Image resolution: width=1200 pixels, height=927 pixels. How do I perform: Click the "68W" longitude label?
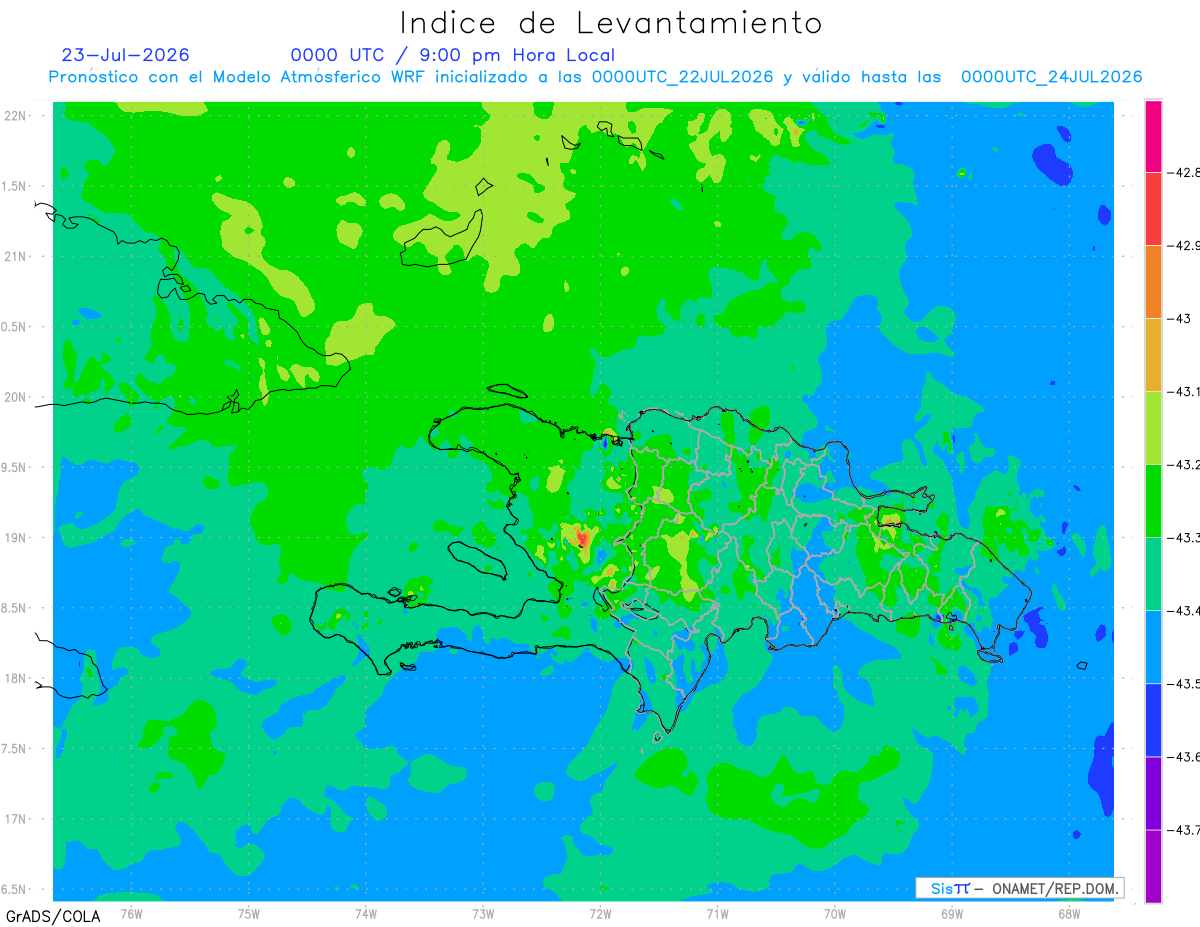(x=1069, y=914)
